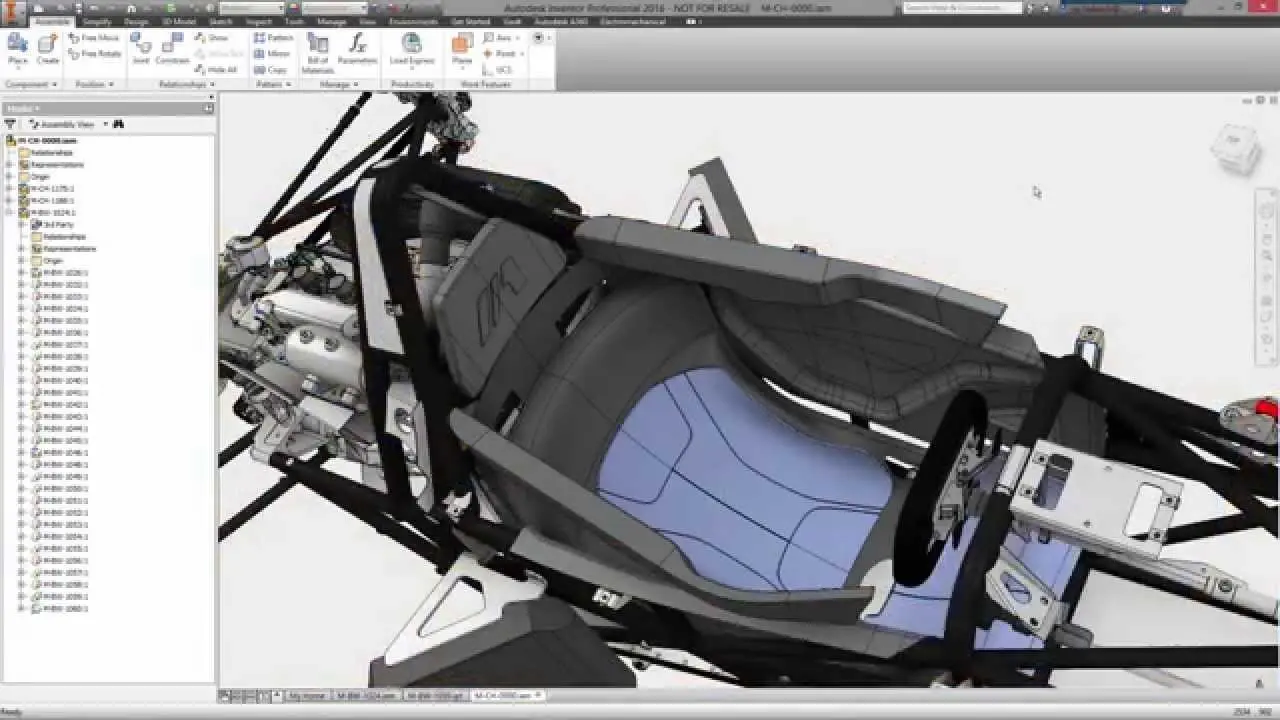The width and height of the screenshot is (1280, 720).
Task: Expand the Origin folder in browser
Action: pos(8,176)
